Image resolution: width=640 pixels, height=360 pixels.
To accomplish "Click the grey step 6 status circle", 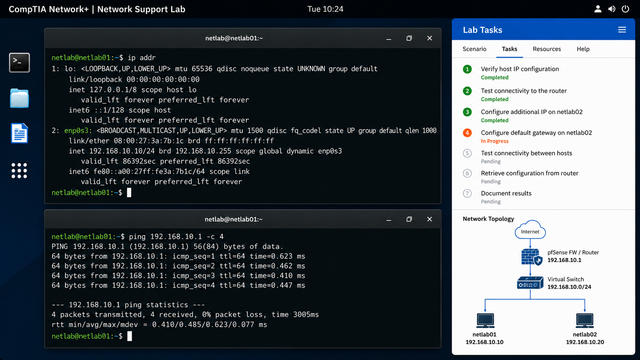I will [467, 173].
